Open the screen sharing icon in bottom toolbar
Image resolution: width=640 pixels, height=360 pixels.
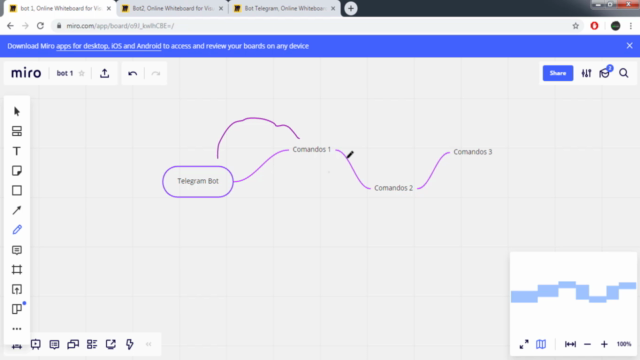point(73,344)
